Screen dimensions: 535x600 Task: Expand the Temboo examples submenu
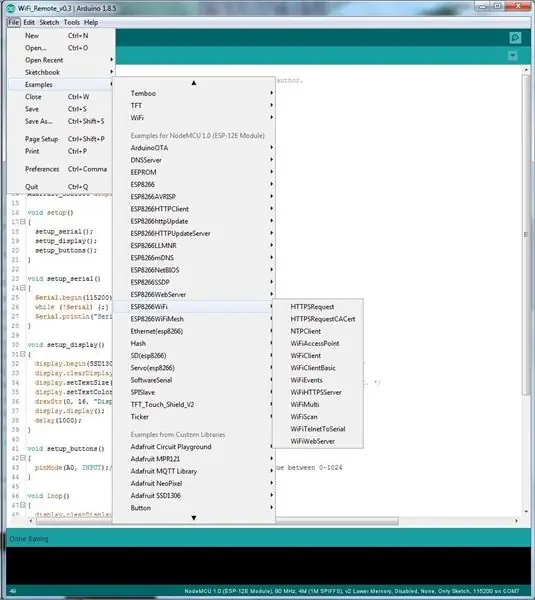pyautogui.click(x=194, y=93)
